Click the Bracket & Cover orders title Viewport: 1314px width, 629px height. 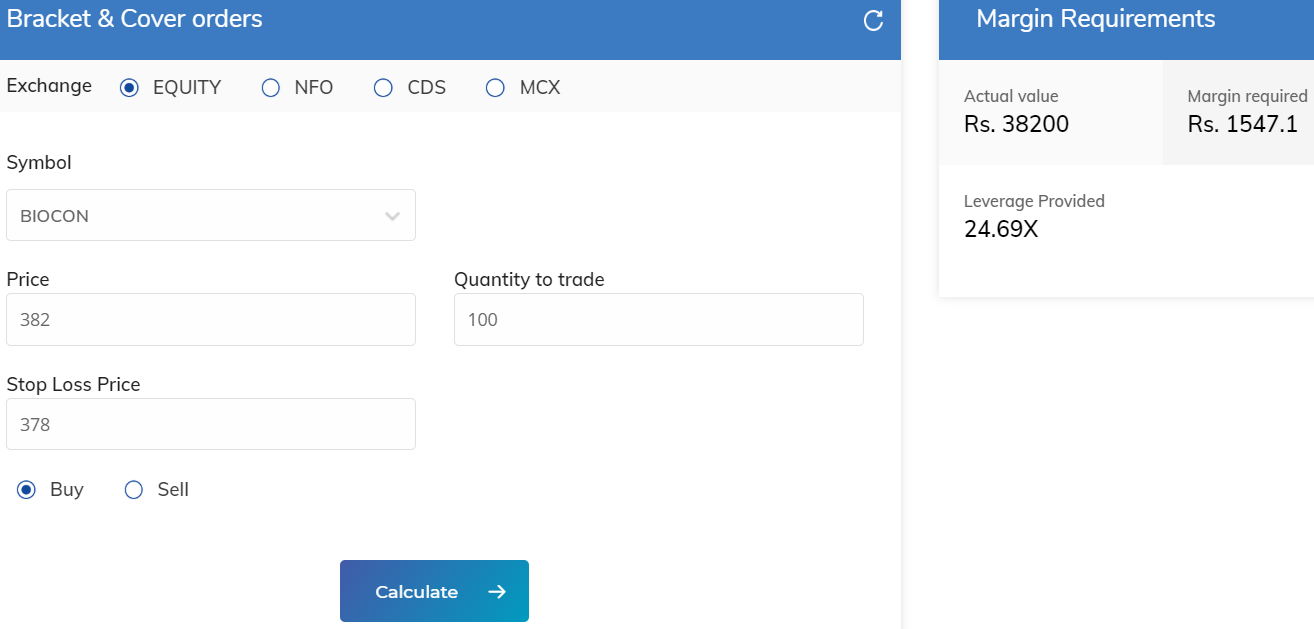(x=133, y=18)
